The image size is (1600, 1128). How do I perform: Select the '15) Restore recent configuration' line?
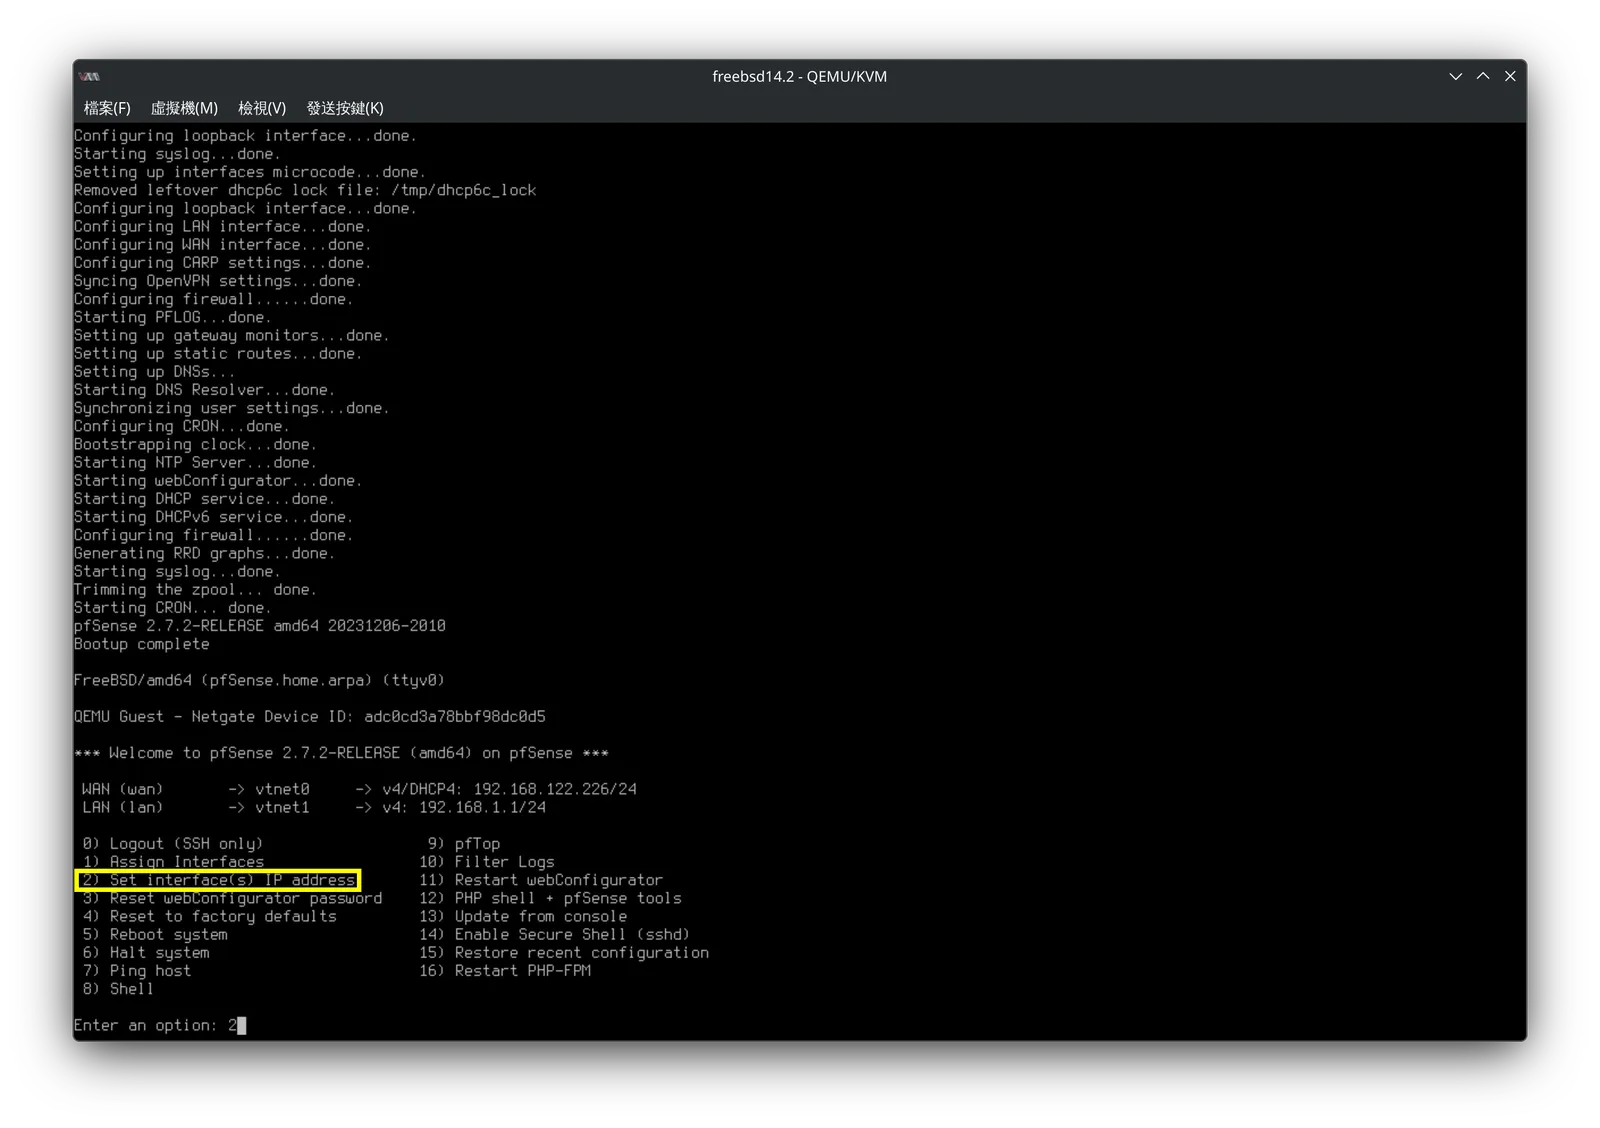click(x=564, y=953)
